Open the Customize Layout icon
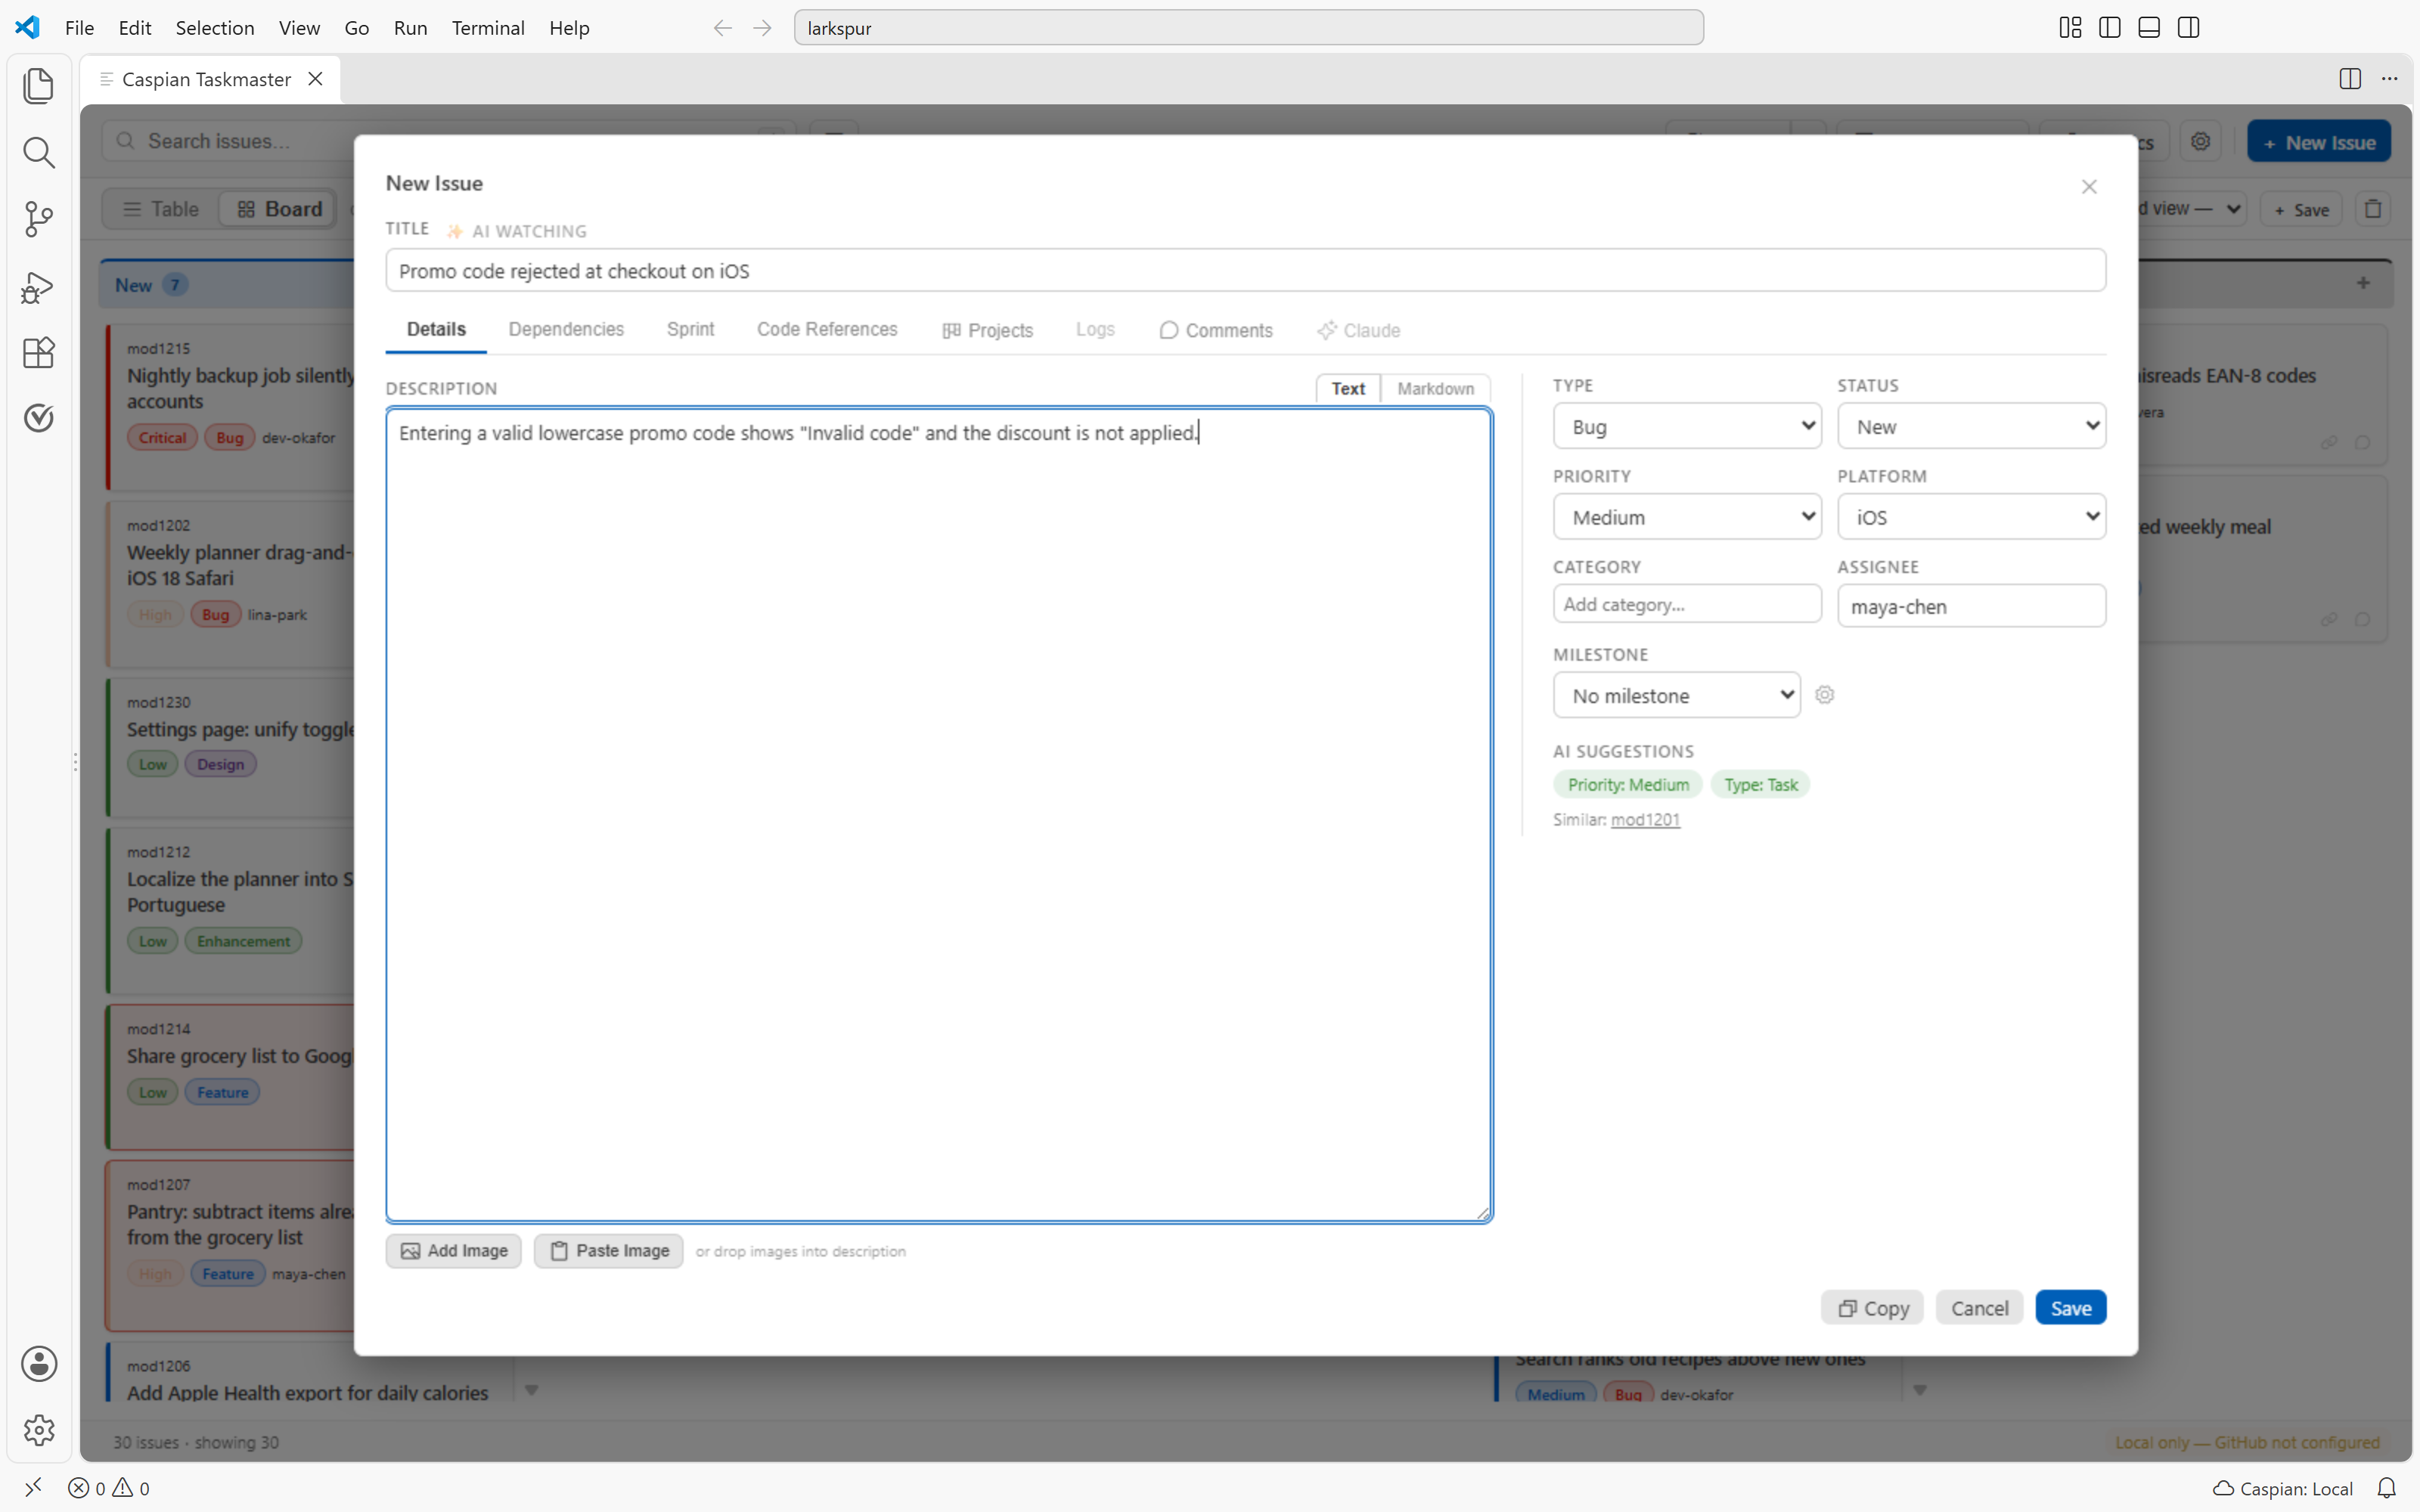 coord(2070,28)
